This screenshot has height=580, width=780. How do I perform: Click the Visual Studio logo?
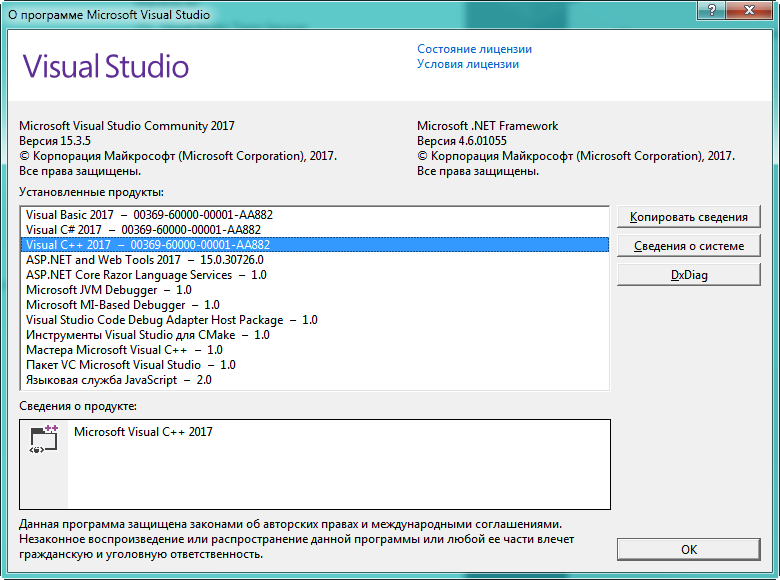click(105, 66)
